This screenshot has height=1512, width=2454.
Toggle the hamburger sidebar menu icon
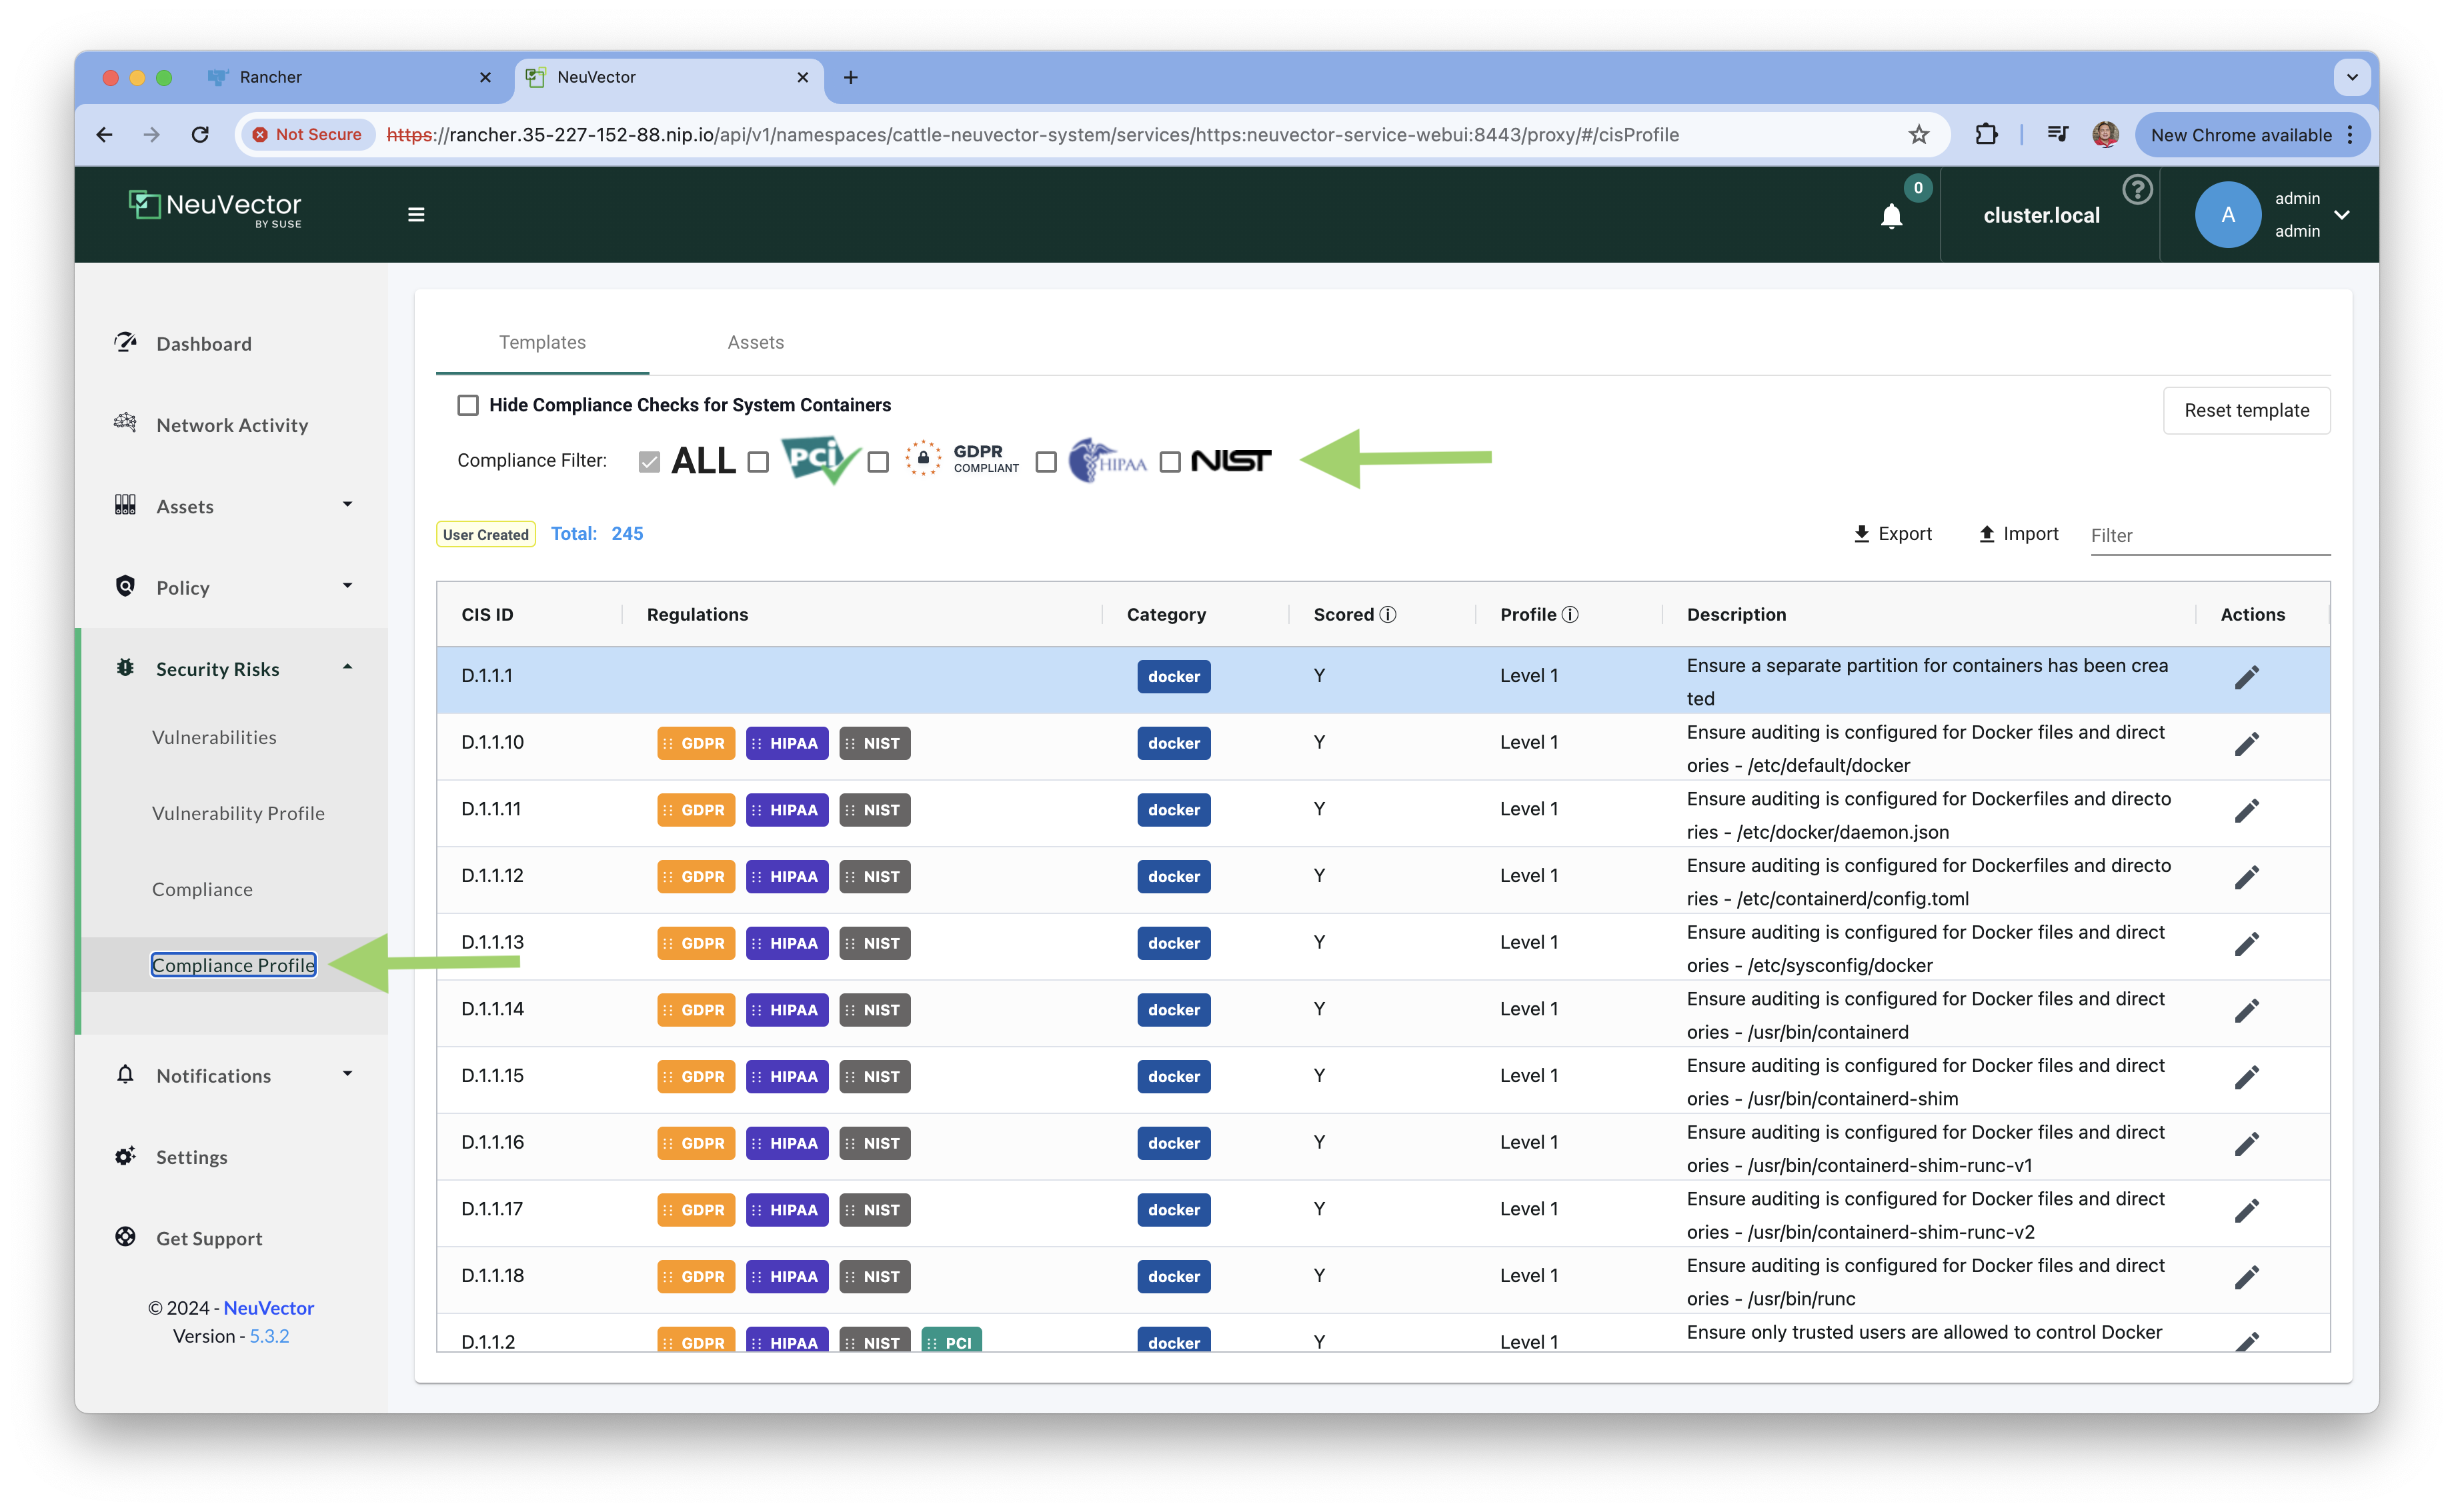416,214
